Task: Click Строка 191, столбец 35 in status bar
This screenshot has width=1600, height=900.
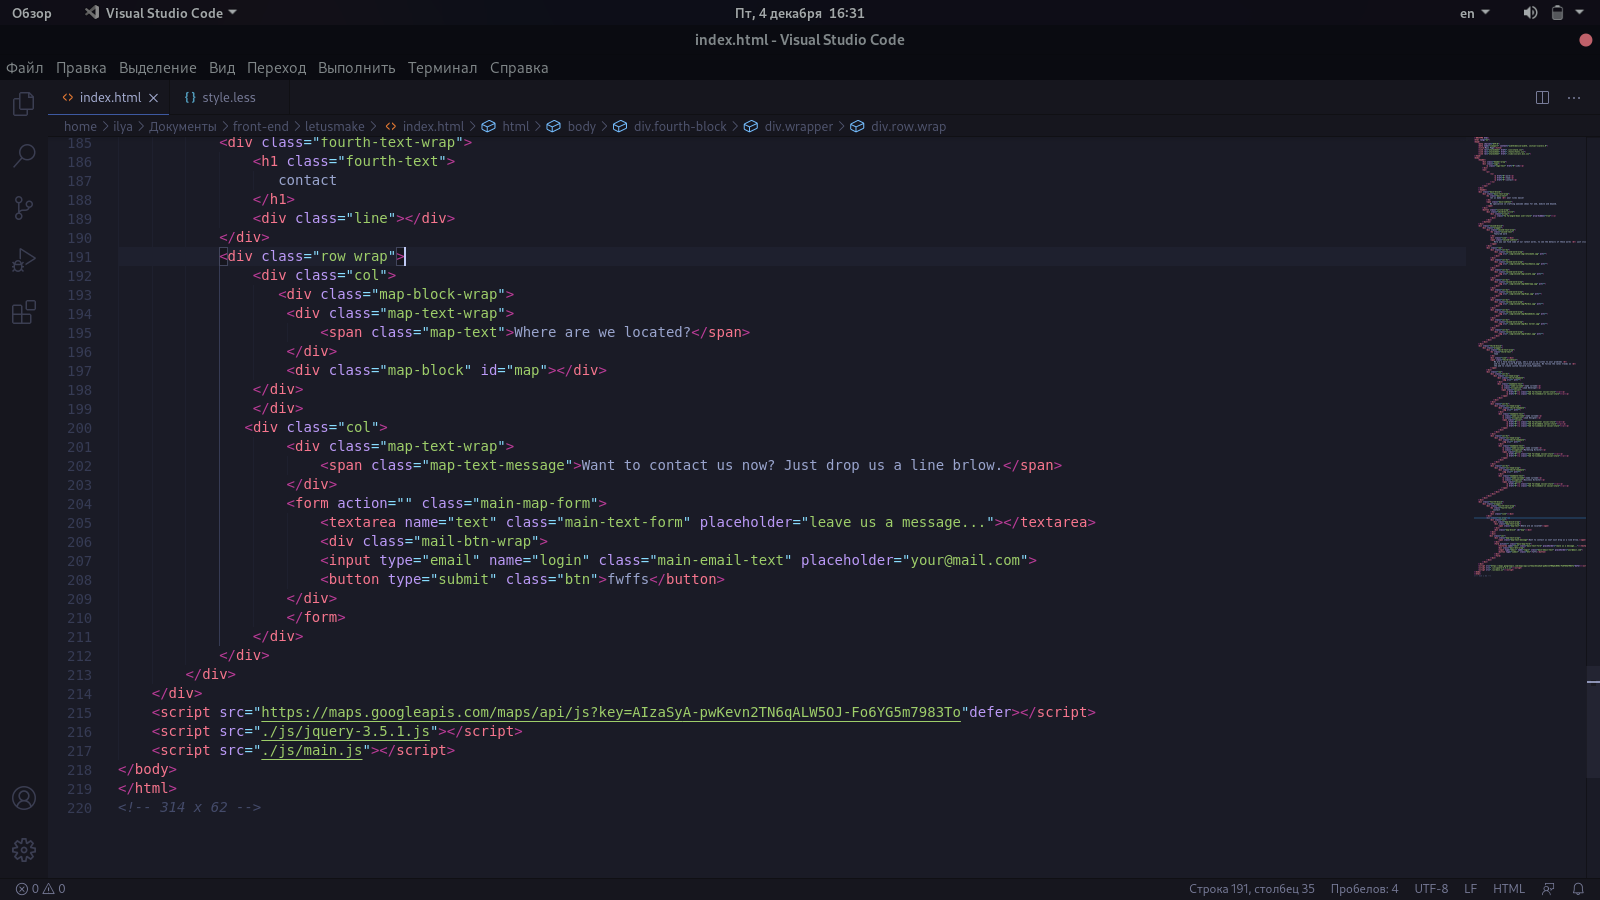Action: [1252, 889]
